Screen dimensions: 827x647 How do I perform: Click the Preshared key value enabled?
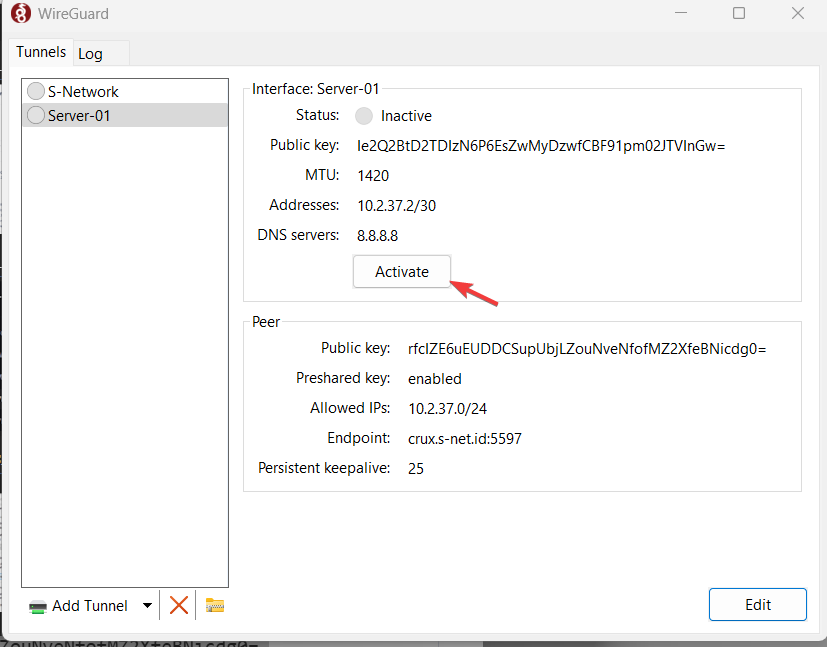[435, 379]
